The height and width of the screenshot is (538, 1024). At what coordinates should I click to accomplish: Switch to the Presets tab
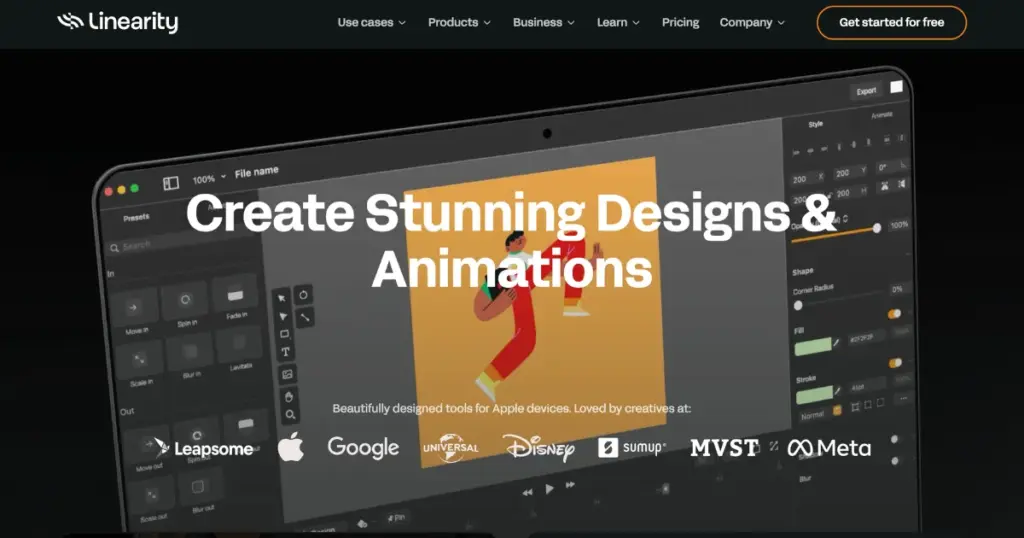click(x=136, y=217)
